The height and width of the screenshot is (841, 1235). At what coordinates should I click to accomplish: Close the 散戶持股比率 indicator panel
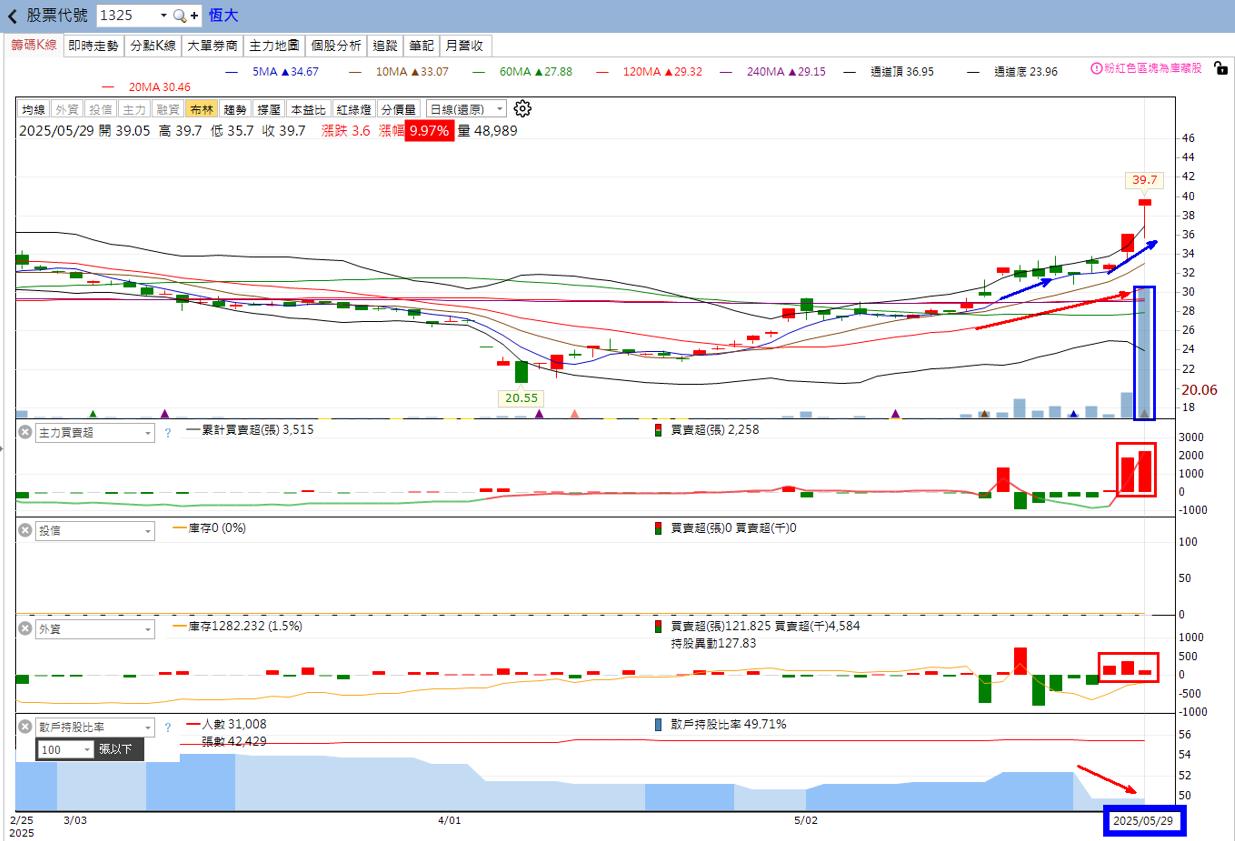coord(25,727)
